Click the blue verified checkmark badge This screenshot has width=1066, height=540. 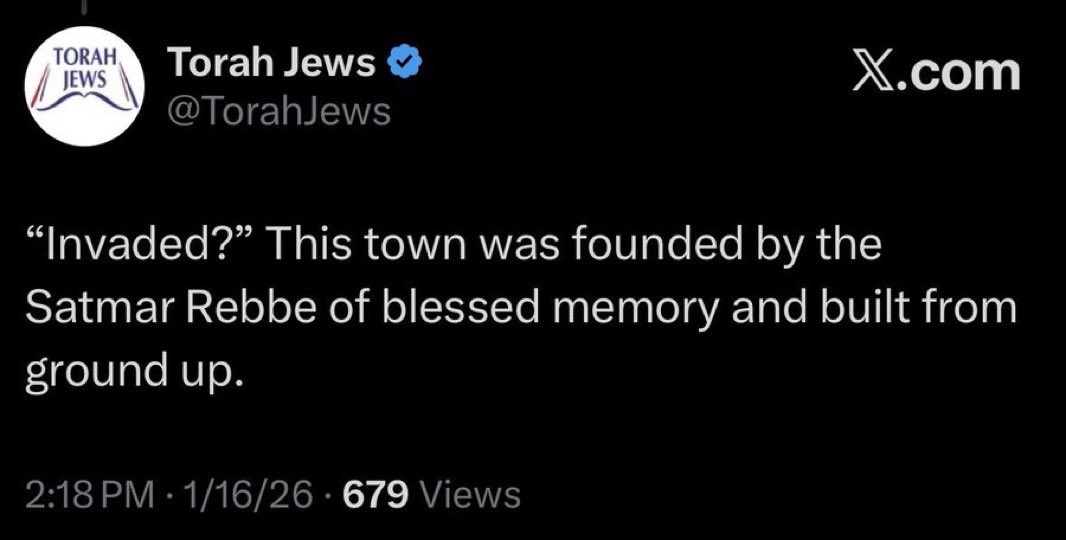point(402,65)
